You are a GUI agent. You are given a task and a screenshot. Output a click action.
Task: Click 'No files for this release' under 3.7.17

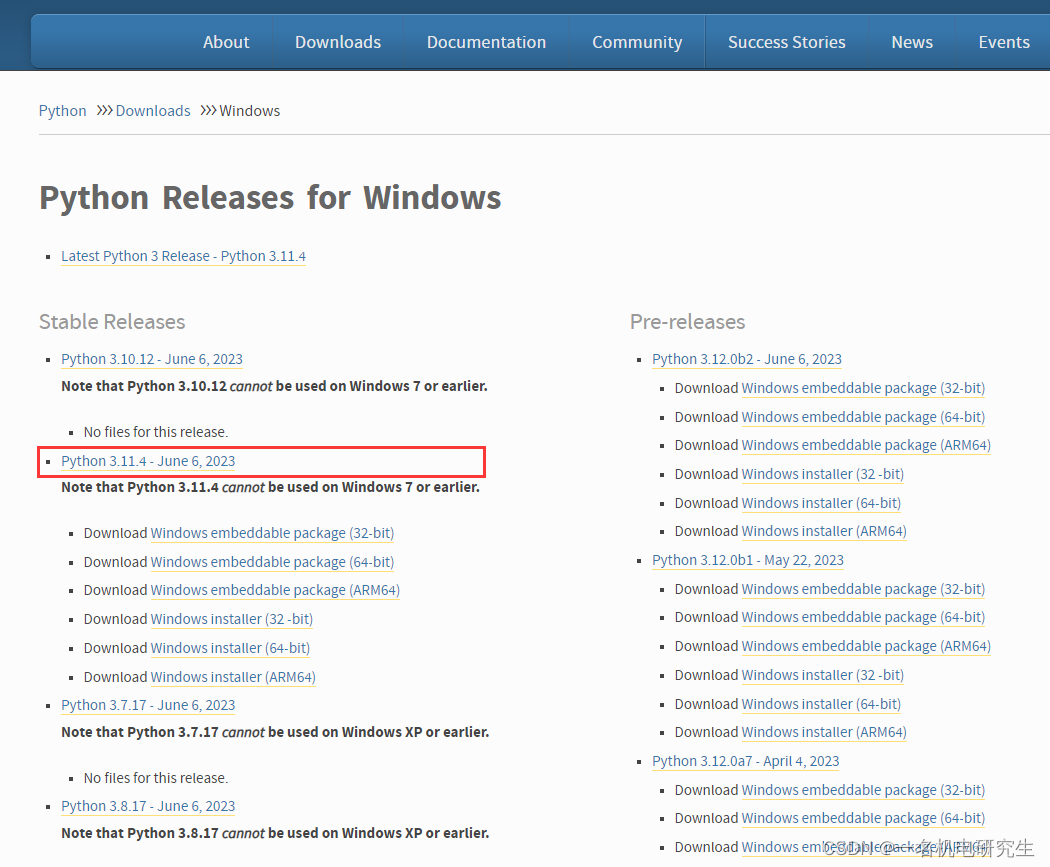pyautogui.click(x=156, y=778)
